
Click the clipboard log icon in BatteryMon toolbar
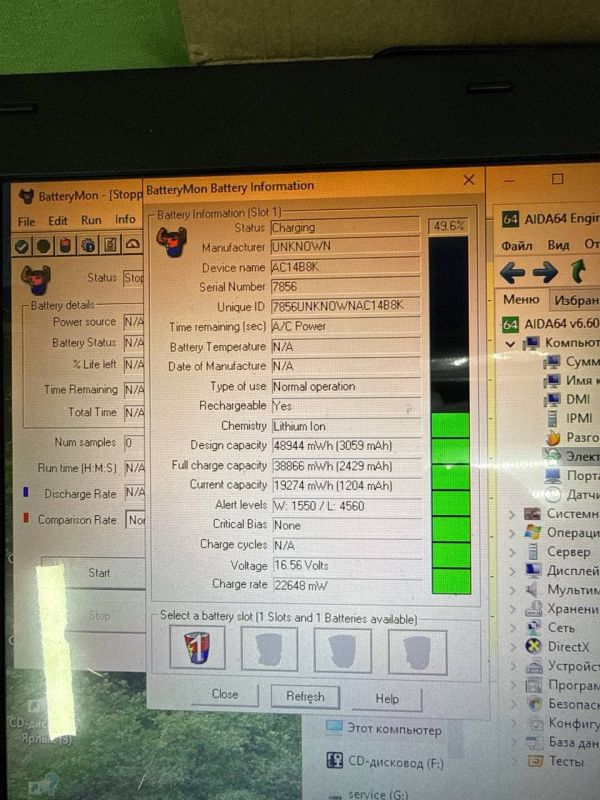point(111,245)
